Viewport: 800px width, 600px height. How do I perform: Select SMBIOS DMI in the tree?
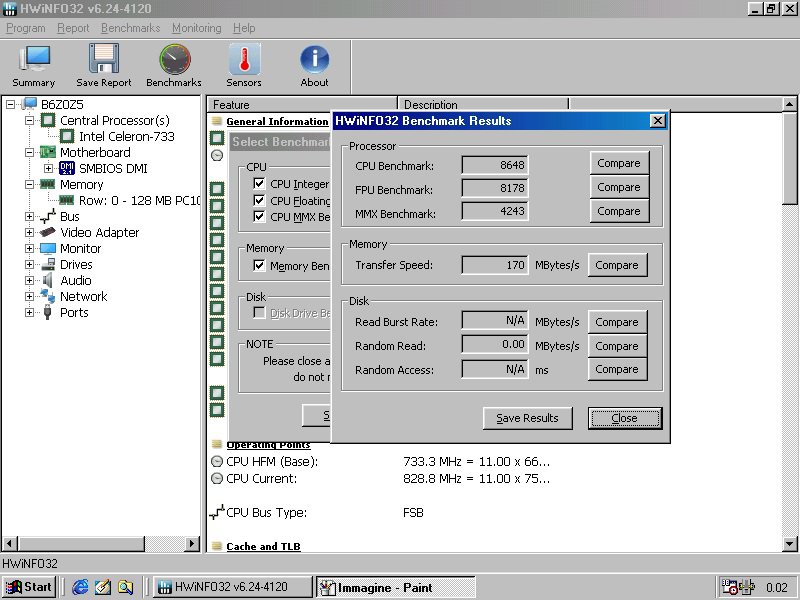112,168
